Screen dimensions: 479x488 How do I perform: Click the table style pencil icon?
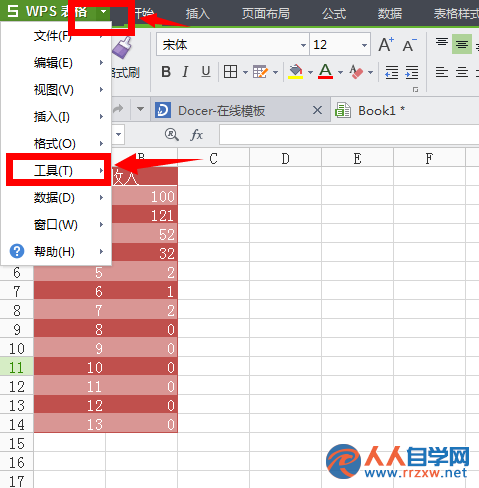(260, 72)
